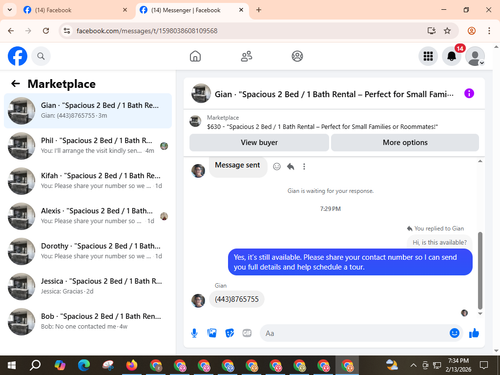The width and height of the screenshot is (500, 375).
Task: Send a thumbs-up like
Action: pyautogui.click(x=474, y=333)
